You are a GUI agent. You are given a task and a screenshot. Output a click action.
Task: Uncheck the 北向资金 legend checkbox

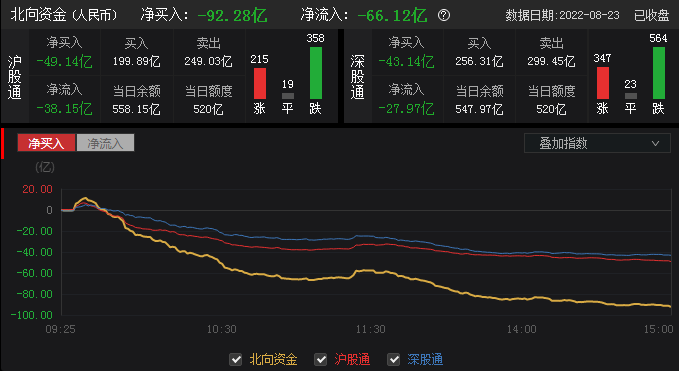pyautogui.click(x=236, y=359)
